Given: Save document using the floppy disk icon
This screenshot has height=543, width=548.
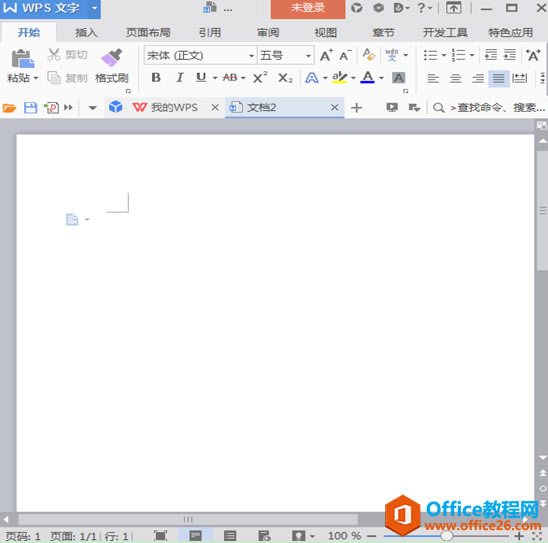Looking at the screenshot, I should point(30,108).
